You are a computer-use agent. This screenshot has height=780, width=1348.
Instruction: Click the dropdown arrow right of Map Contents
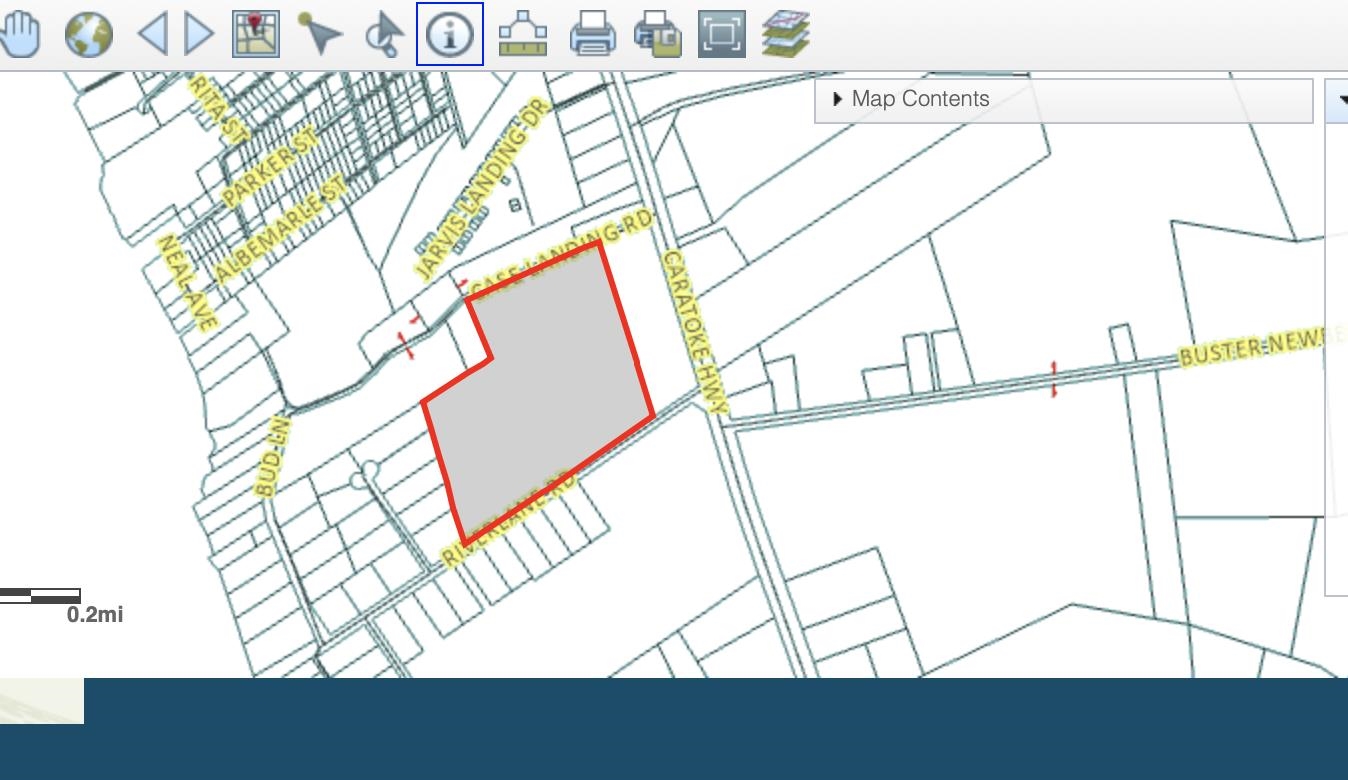tap(1340, 100)
